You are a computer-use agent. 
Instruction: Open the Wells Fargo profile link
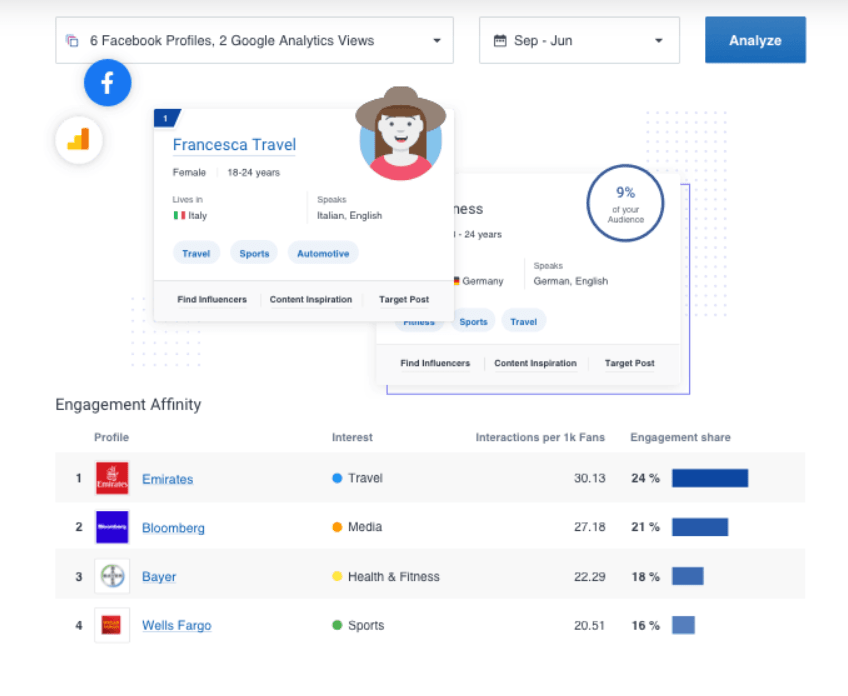coord(176,625)
